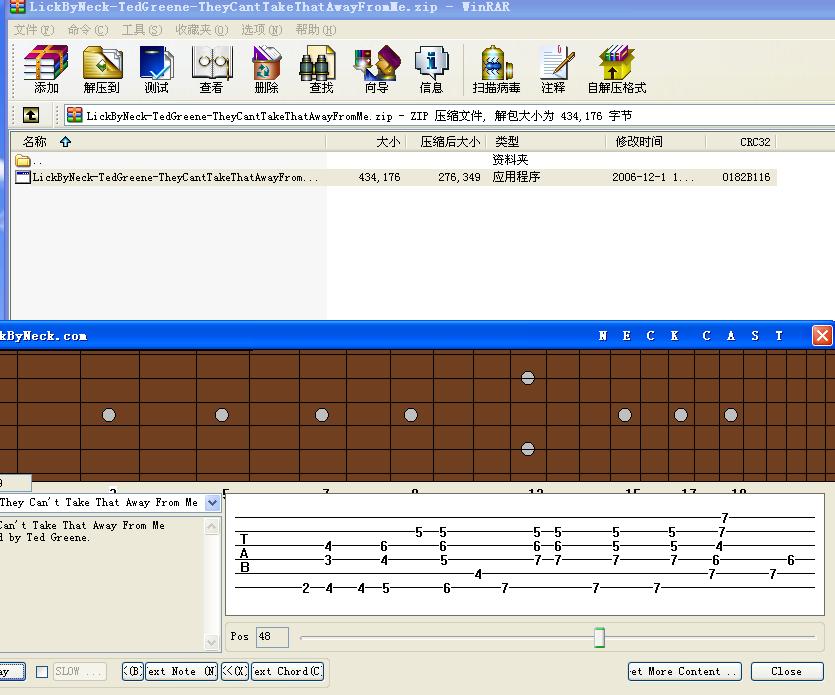This screenshot has height=695, width=835.
Task: Click the NECK CAST title text
Action: point(691,336)
